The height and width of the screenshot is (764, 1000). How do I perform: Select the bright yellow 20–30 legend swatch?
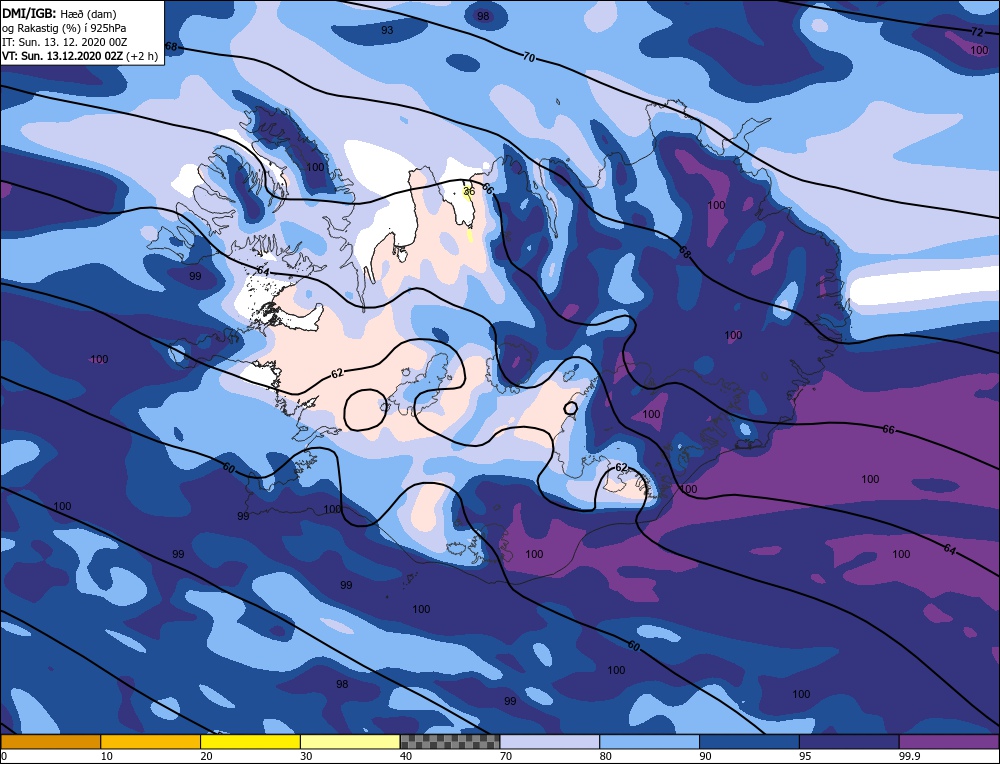250,742
